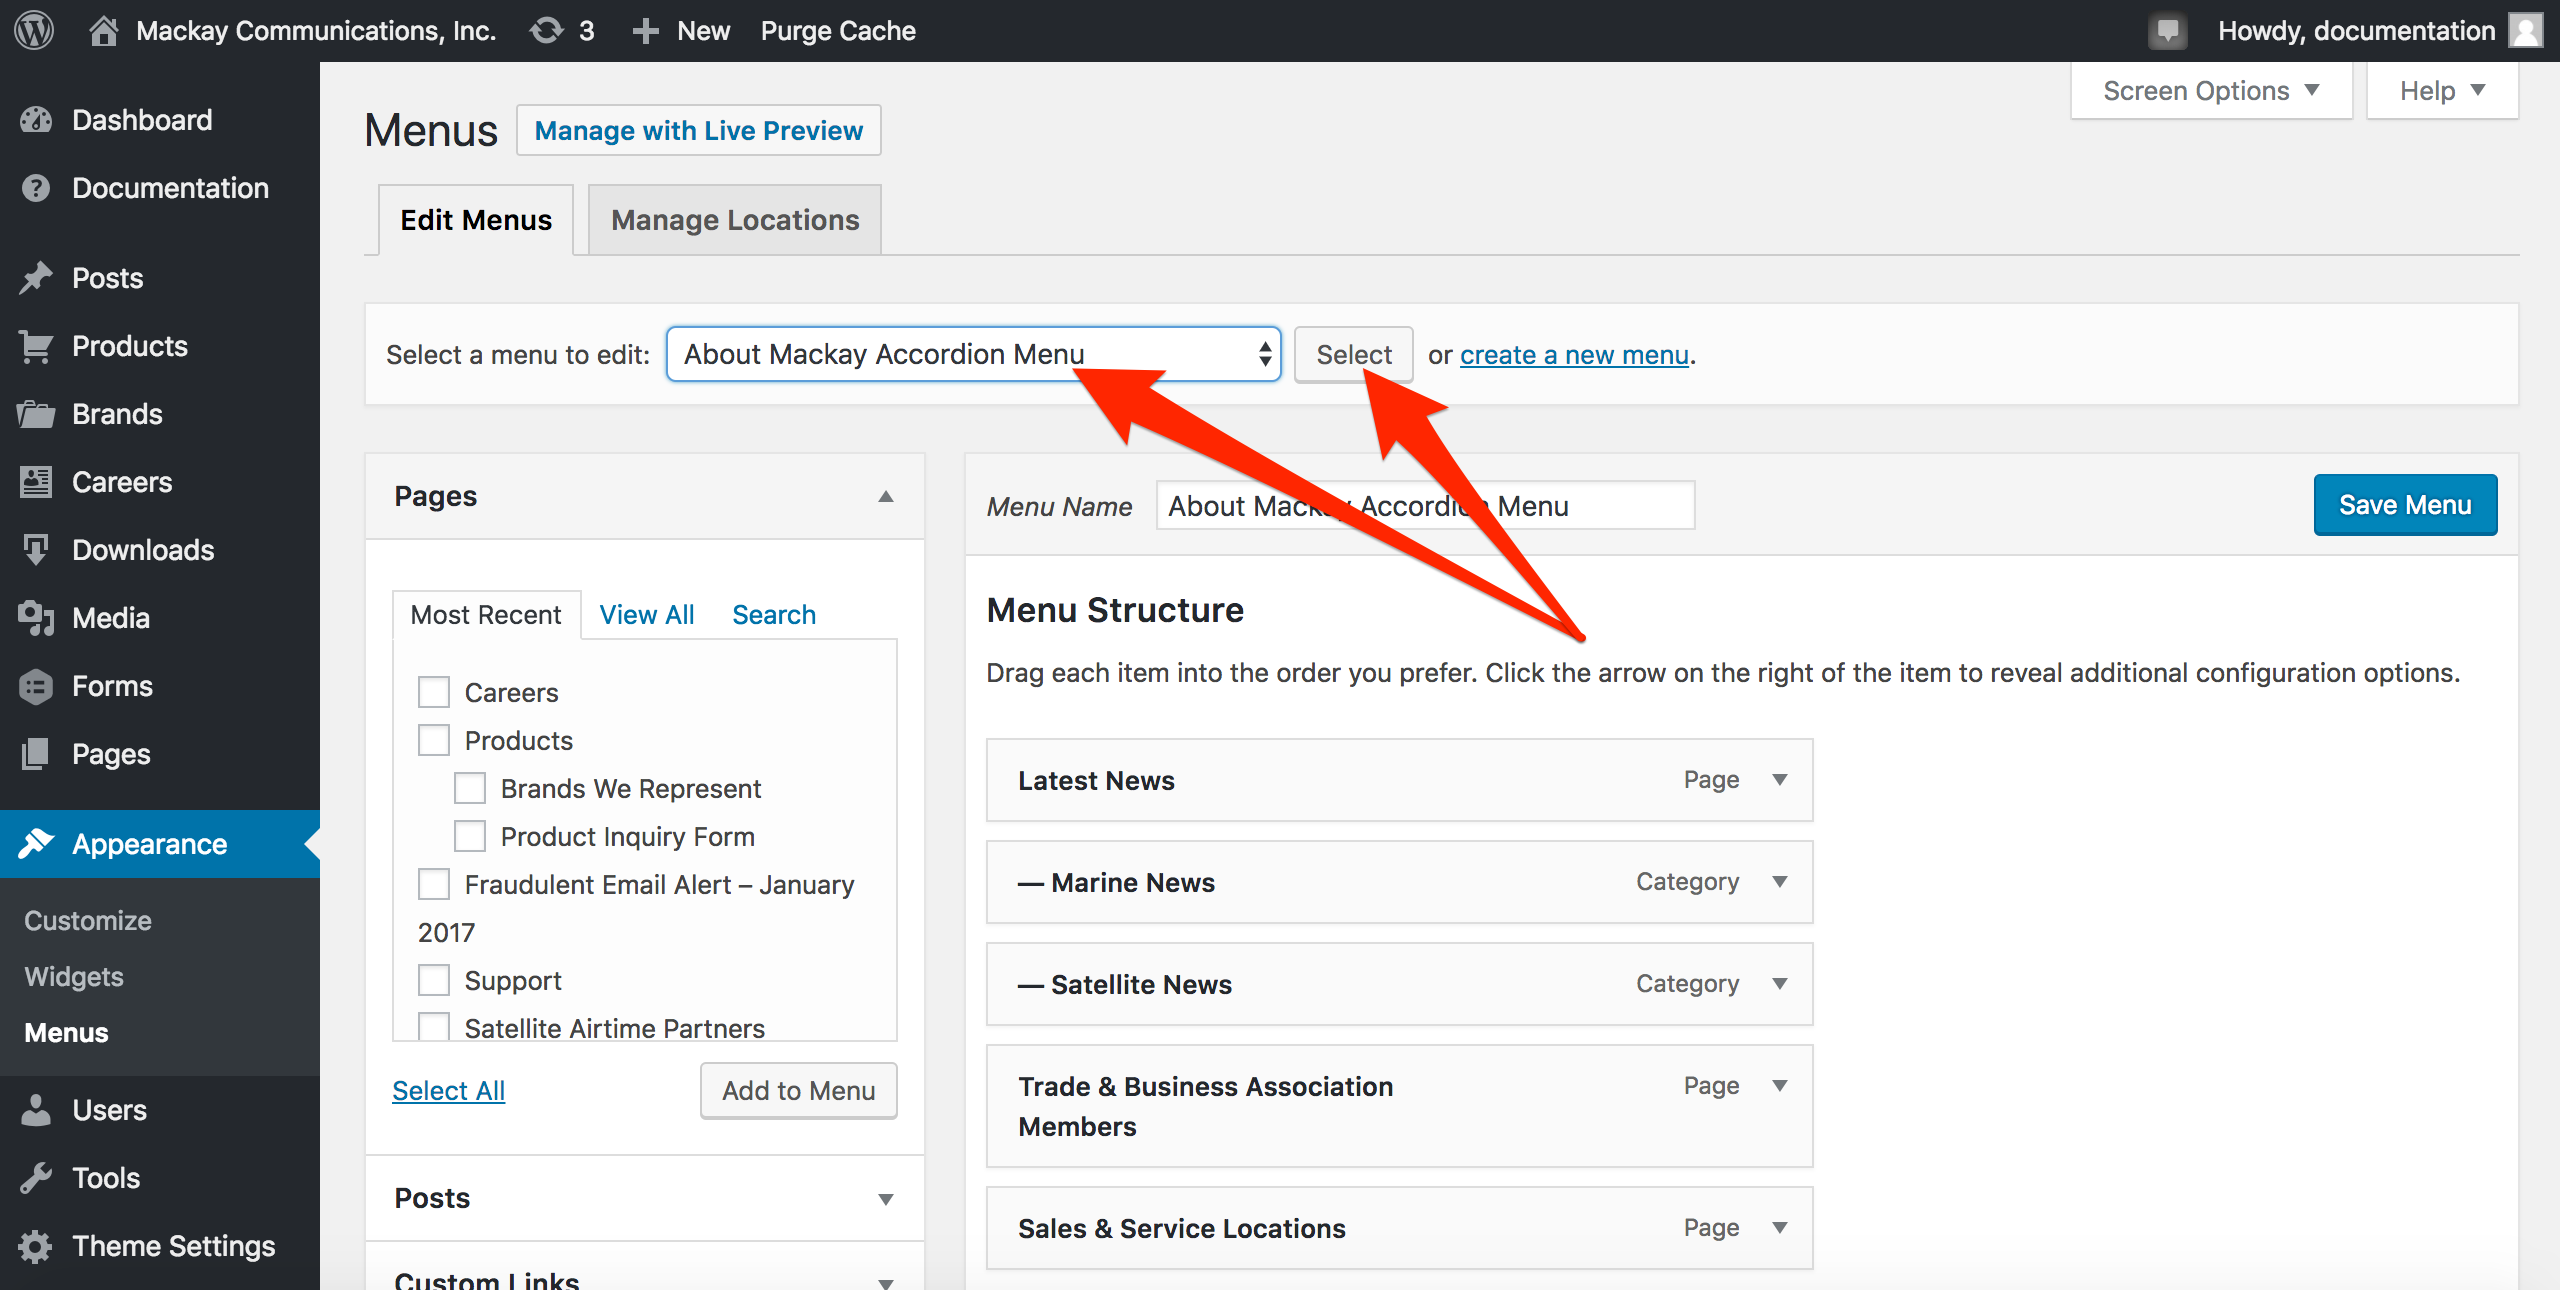Click the Select button beside menu dropdown

click(x=1354, y=355)
